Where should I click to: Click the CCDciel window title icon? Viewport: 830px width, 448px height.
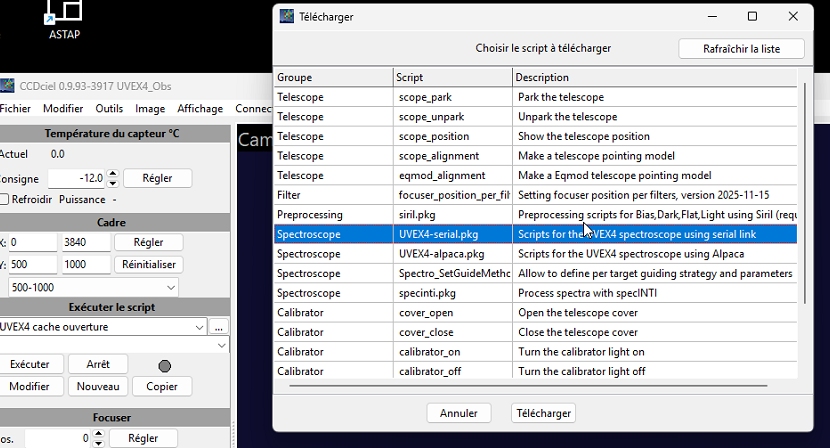click(6, 86)
